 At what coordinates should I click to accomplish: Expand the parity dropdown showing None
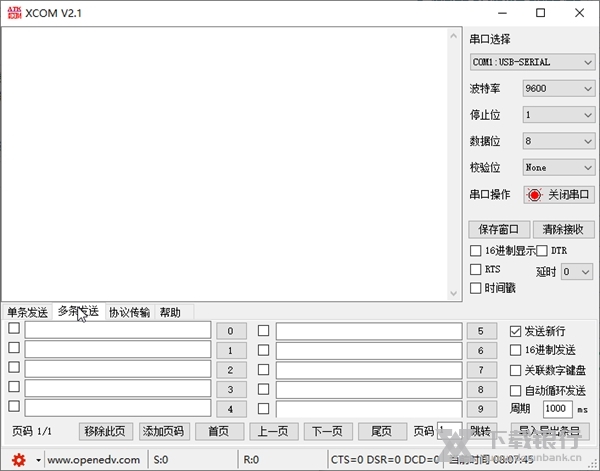pyautogui.click(x=559, y=168)
